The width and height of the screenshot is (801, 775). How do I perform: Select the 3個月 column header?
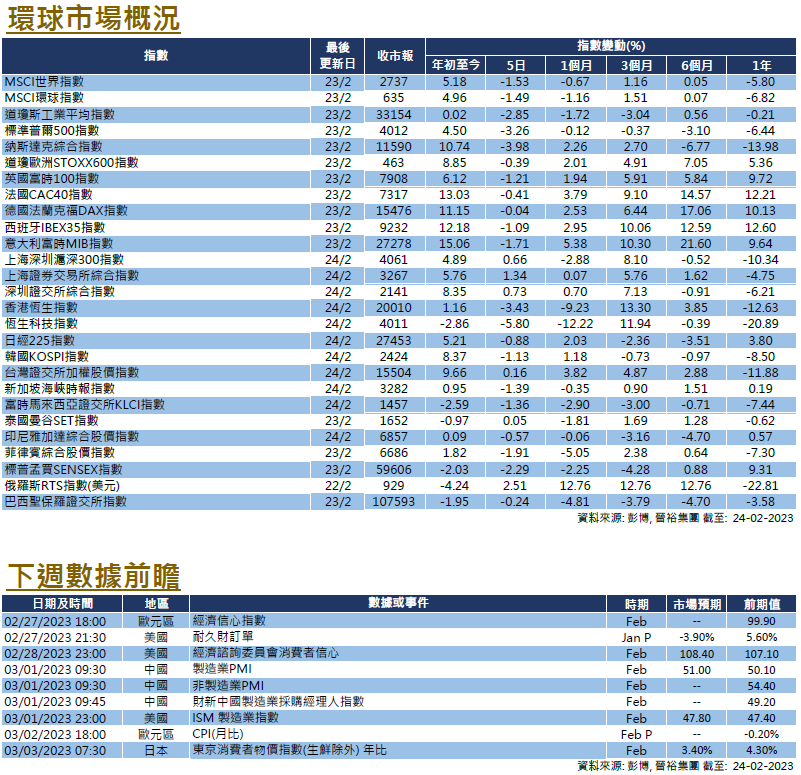[x=636, y=65]
